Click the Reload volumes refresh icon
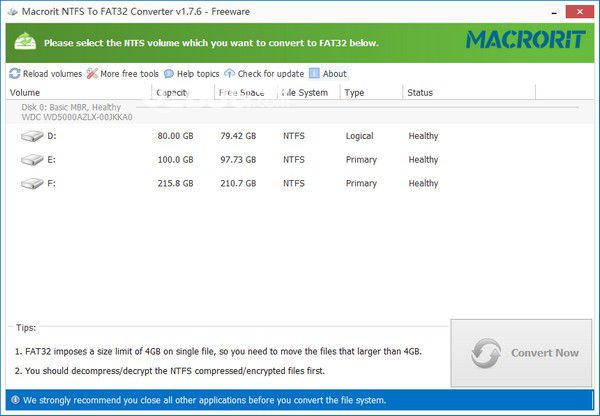Screen dimensions: 600x416 point(15,73)
